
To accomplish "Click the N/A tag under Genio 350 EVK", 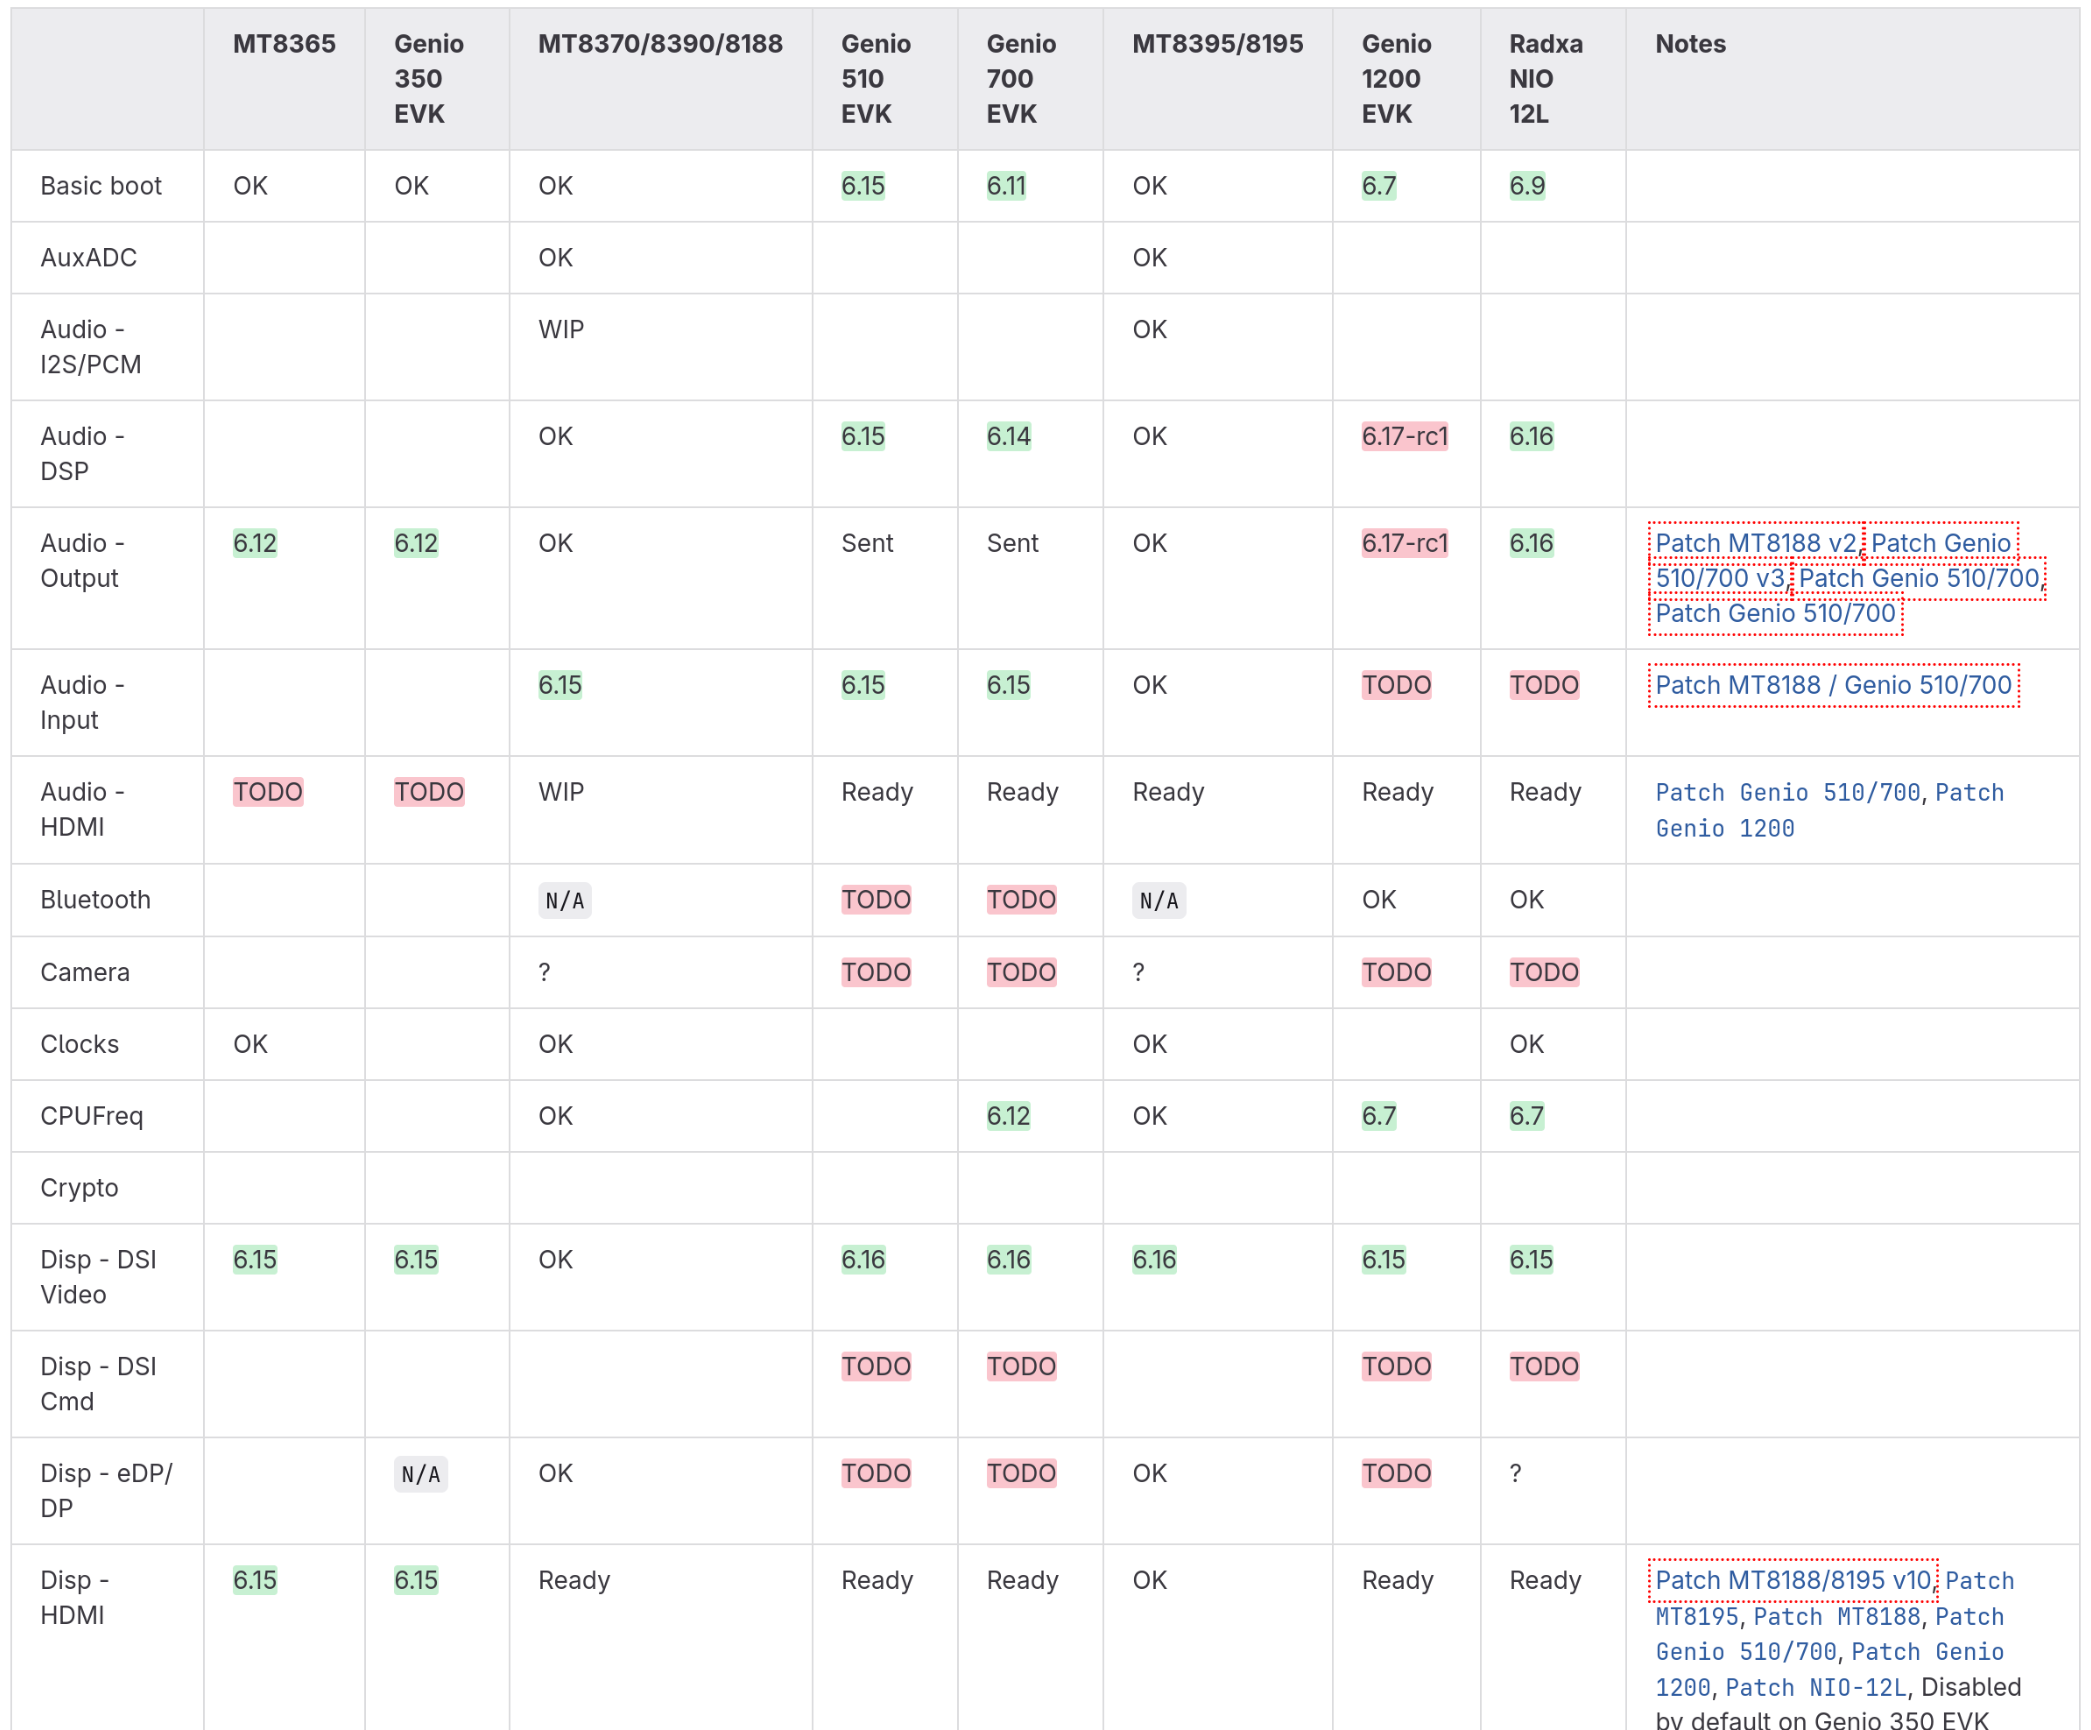I will point(420,1473).
